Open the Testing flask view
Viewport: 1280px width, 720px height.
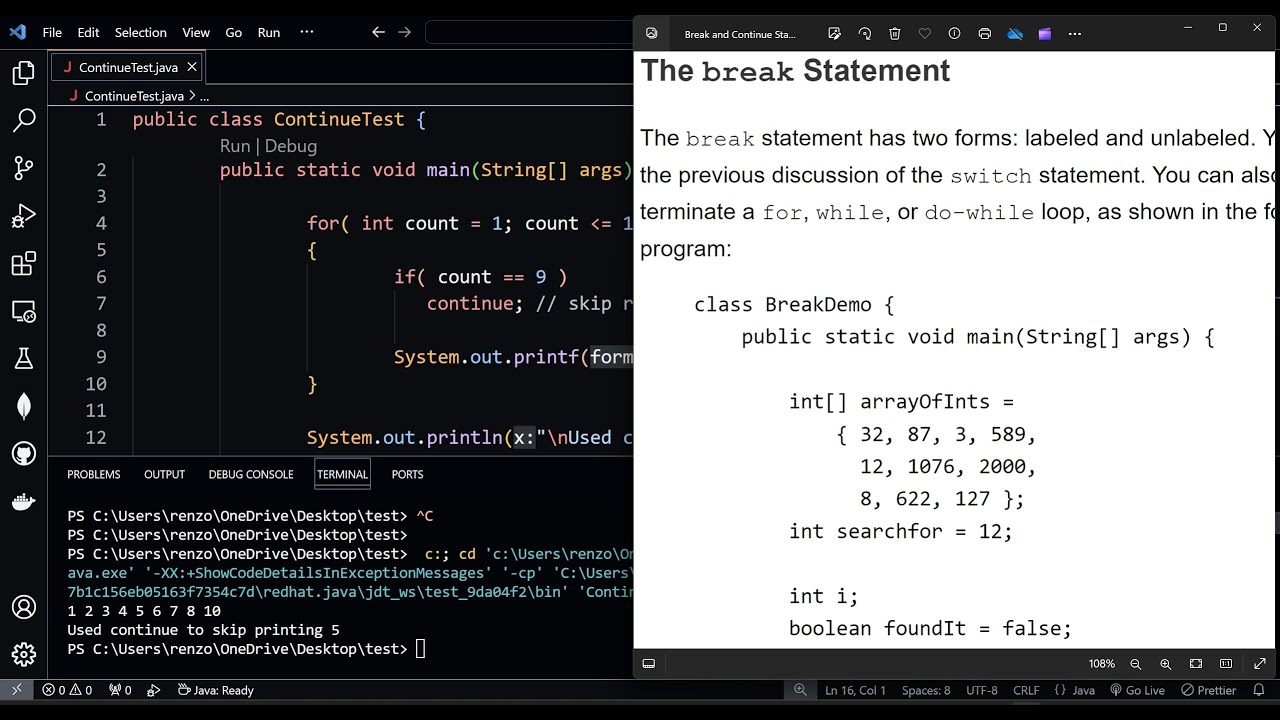(24, 358)
